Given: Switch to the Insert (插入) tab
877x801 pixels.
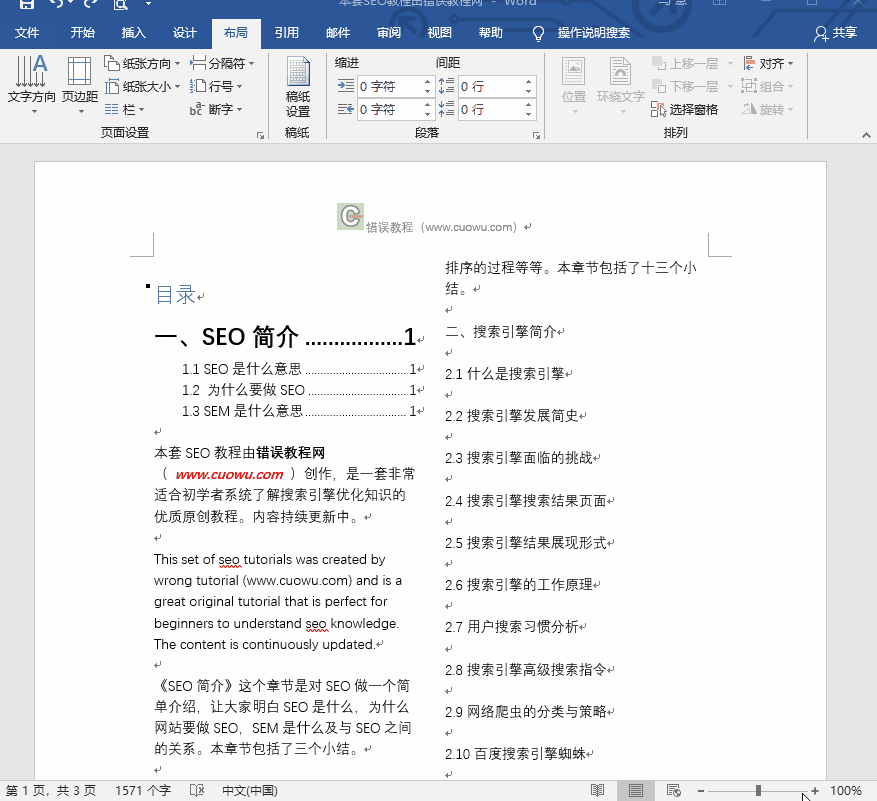Looking at the screenshot, I should (133, 32).
